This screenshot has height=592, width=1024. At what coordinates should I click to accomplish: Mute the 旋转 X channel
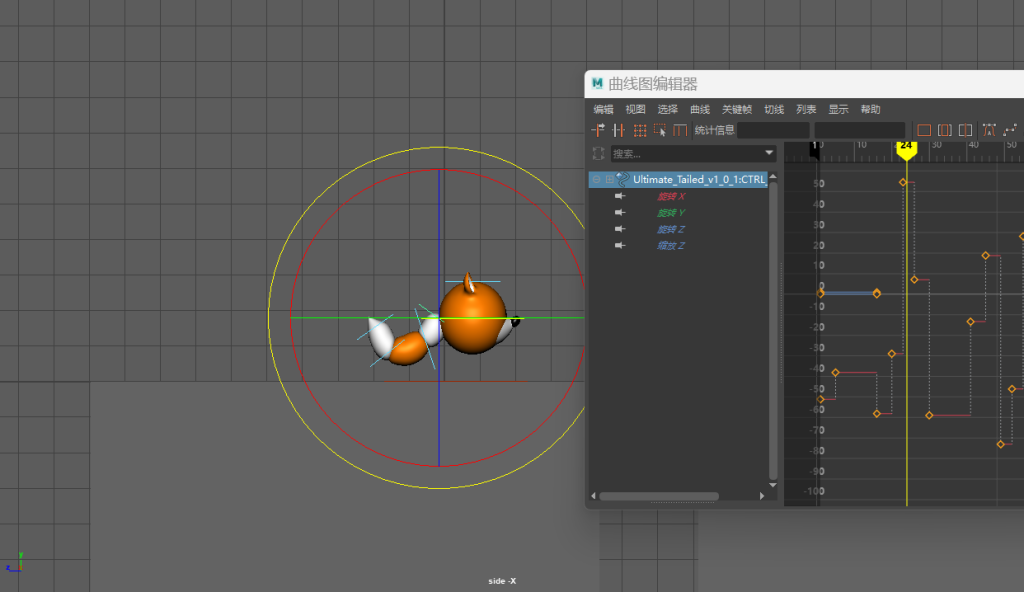(620, 196)
